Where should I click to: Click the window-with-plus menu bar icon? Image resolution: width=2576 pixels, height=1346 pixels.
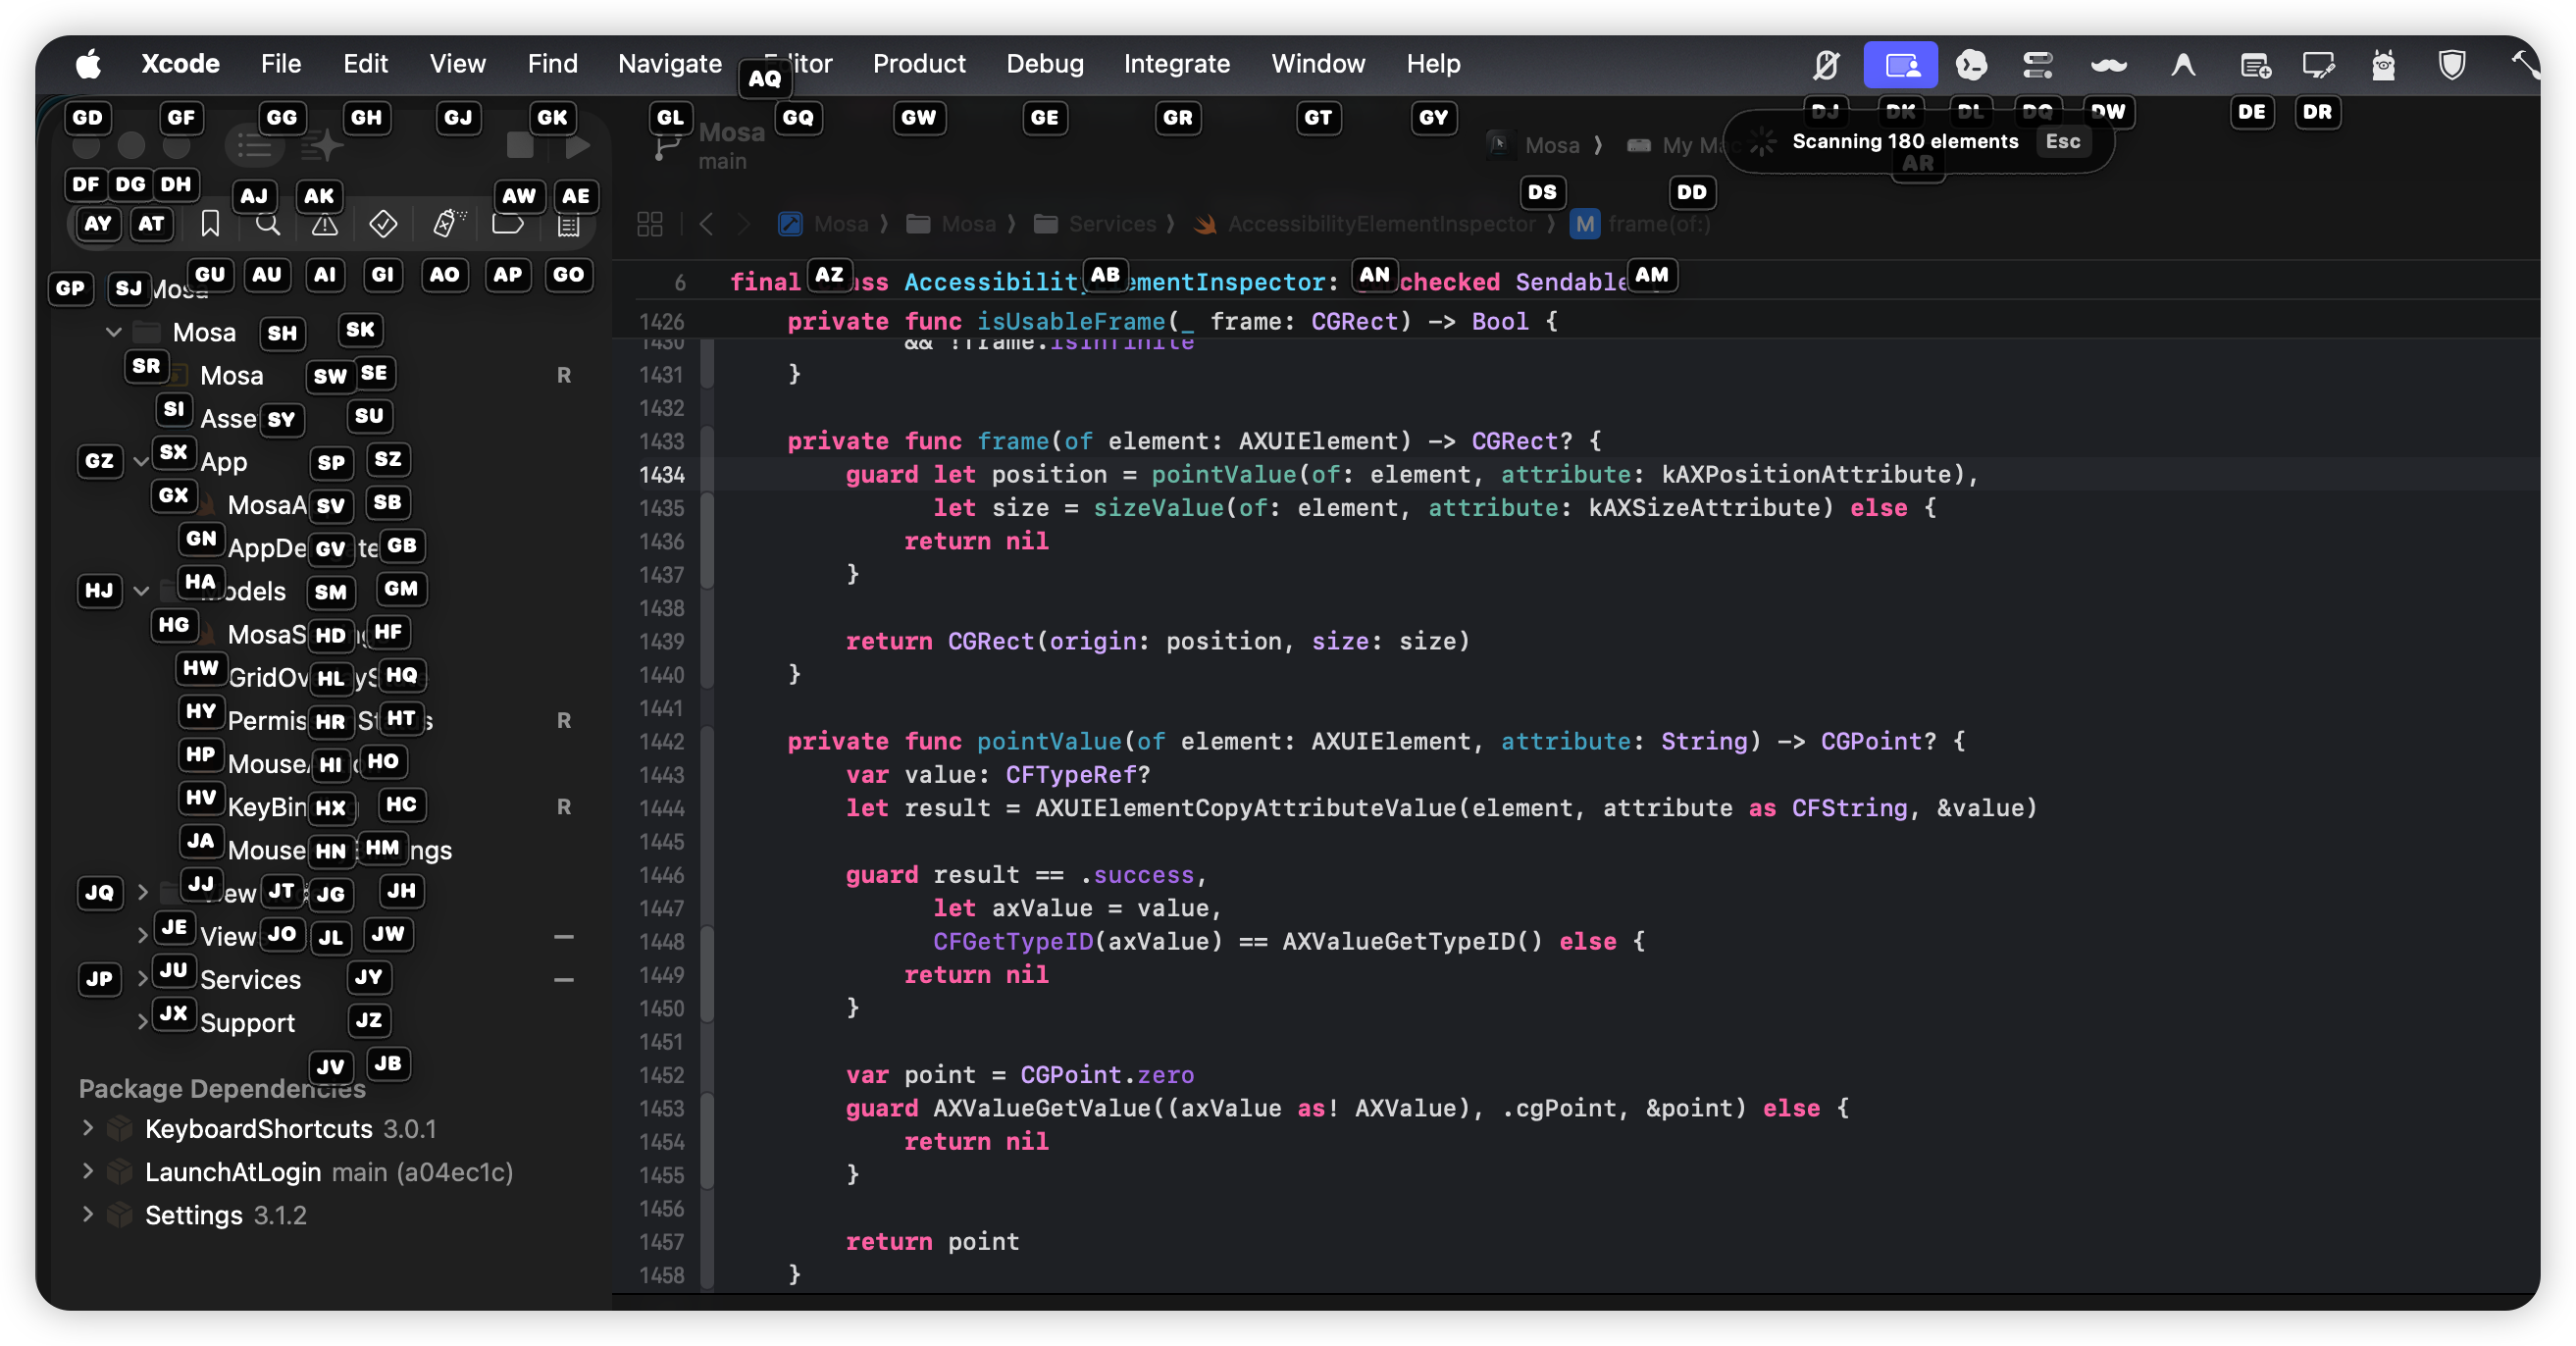[x=2255, y=66]
